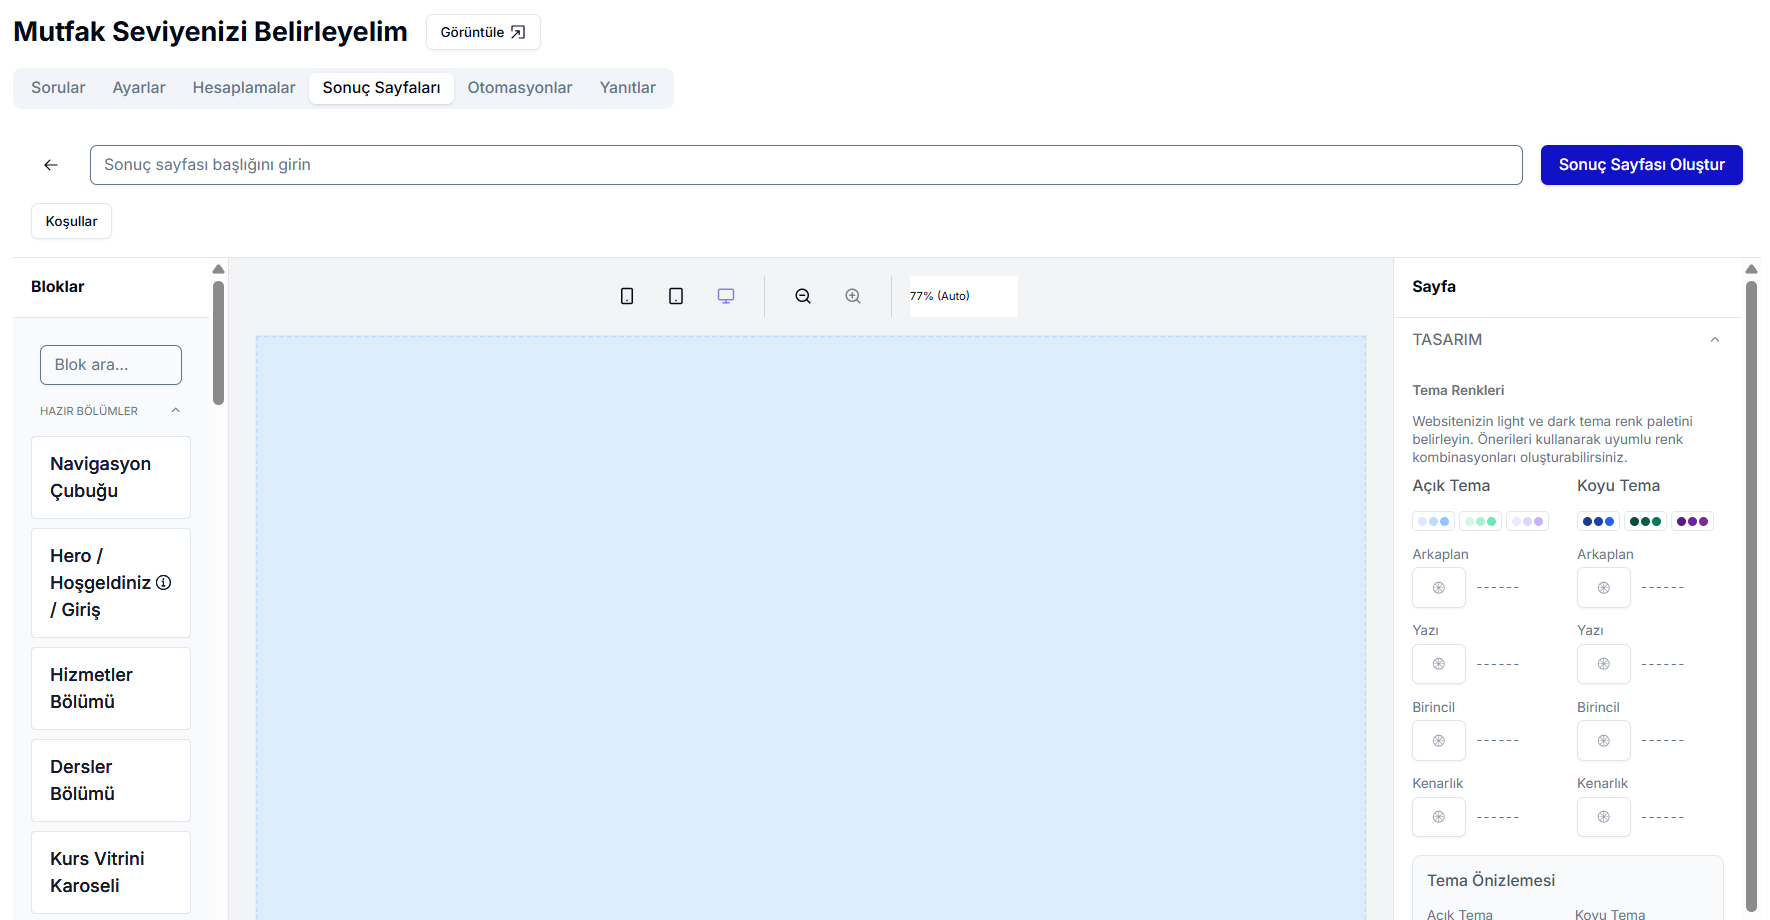Screen dimensions: 1770x920
Task: Collapse the TASARIM section
Action: pos(1714,340)
